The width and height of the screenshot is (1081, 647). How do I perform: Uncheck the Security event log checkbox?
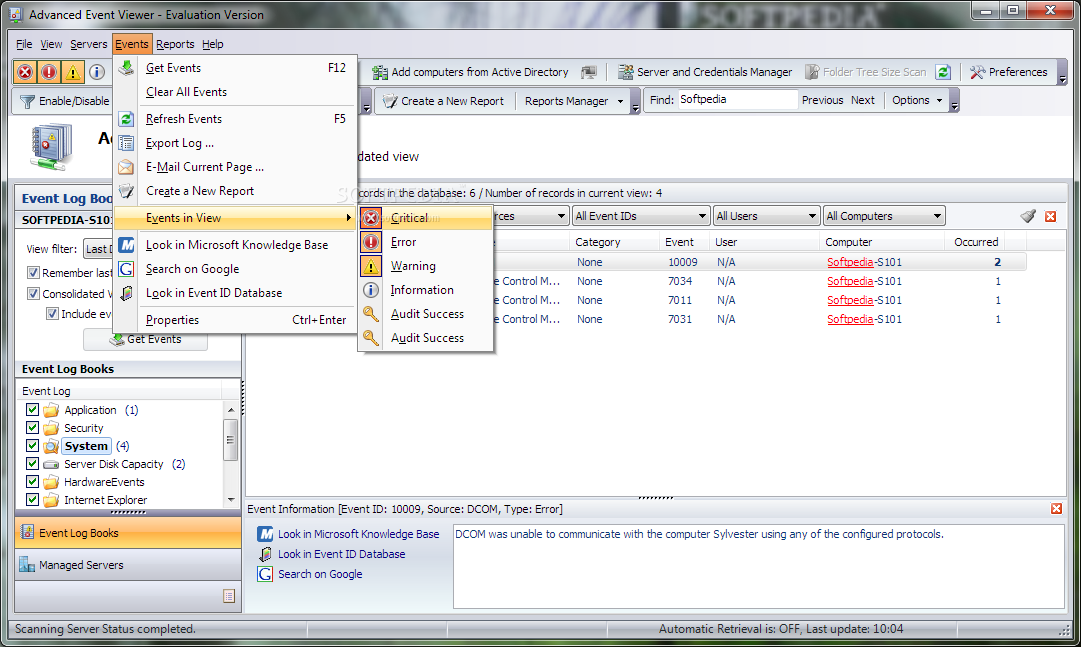pyautogui.click(x=32, y=427)
